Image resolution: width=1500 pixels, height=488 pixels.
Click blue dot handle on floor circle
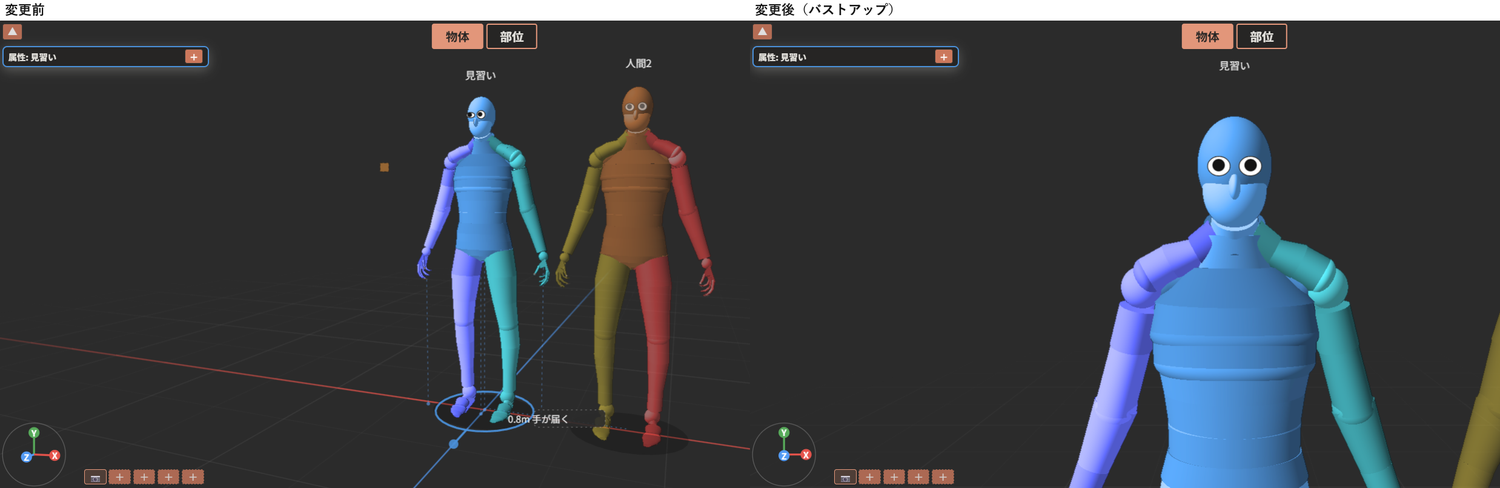pos(454,443)
